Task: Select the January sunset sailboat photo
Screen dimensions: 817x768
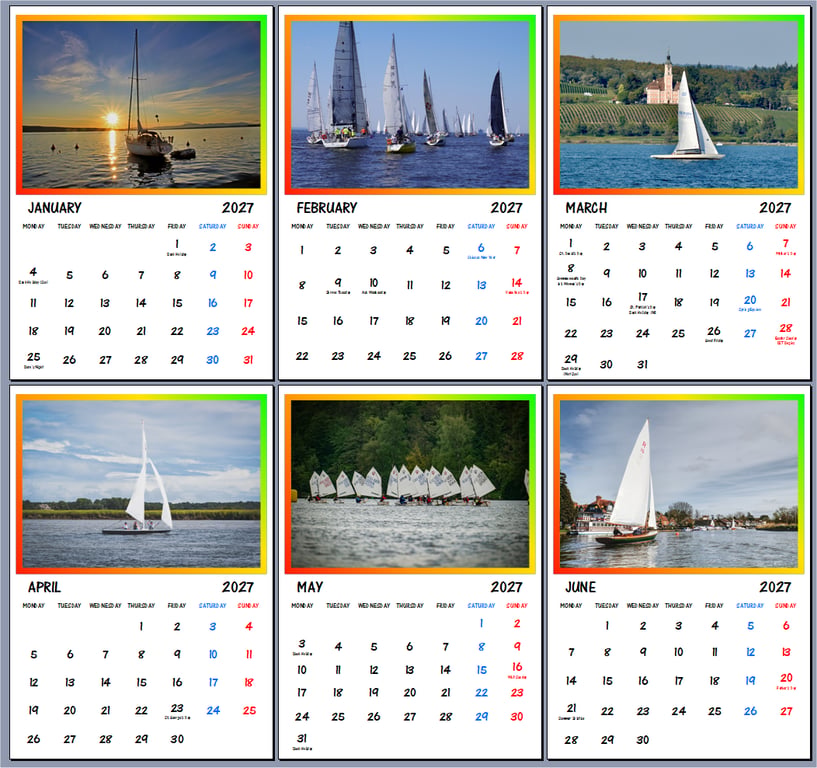Action: (x=141, y=105)
